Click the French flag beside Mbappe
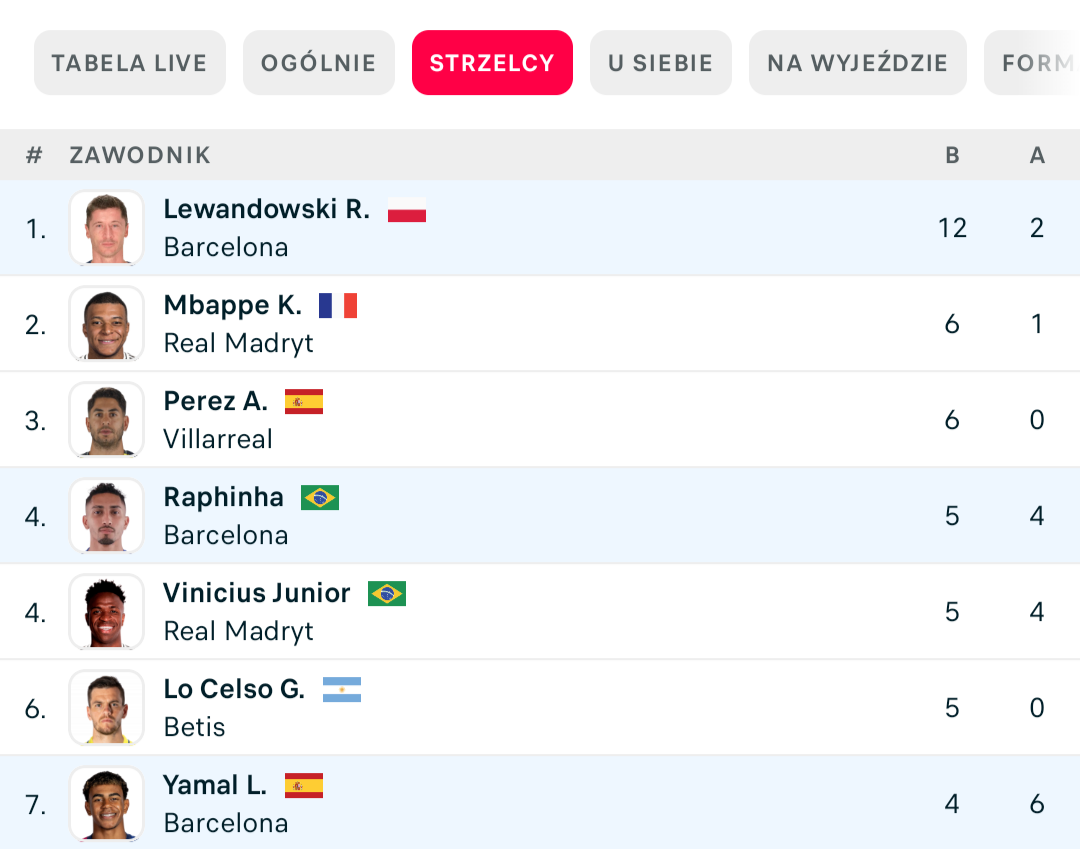 pos(338,306)
